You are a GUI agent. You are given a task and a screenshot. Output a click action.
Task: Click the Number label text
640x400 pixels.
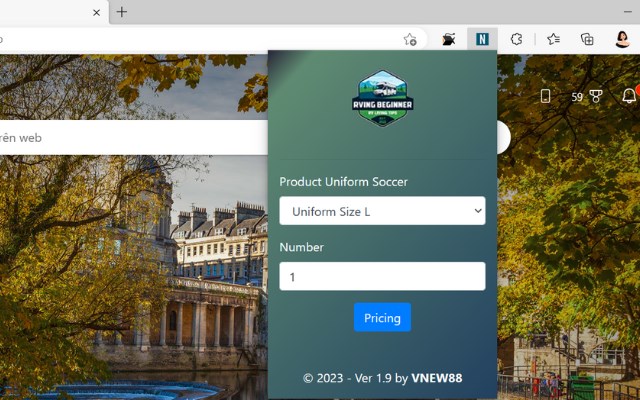[x=302, y=247]
